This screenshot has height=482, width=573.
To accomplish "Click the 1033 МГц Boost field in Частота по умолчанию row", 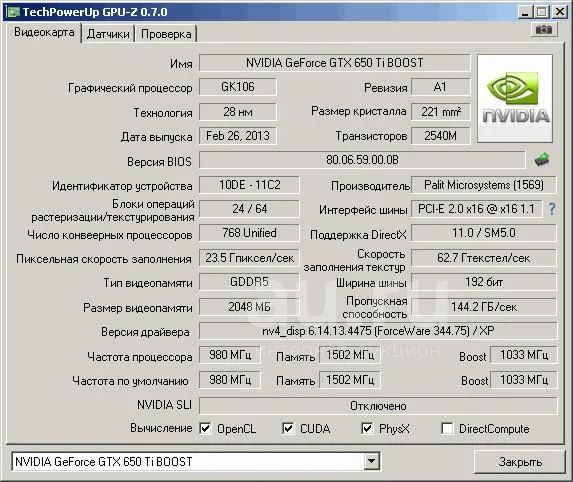I will [524, 380].
